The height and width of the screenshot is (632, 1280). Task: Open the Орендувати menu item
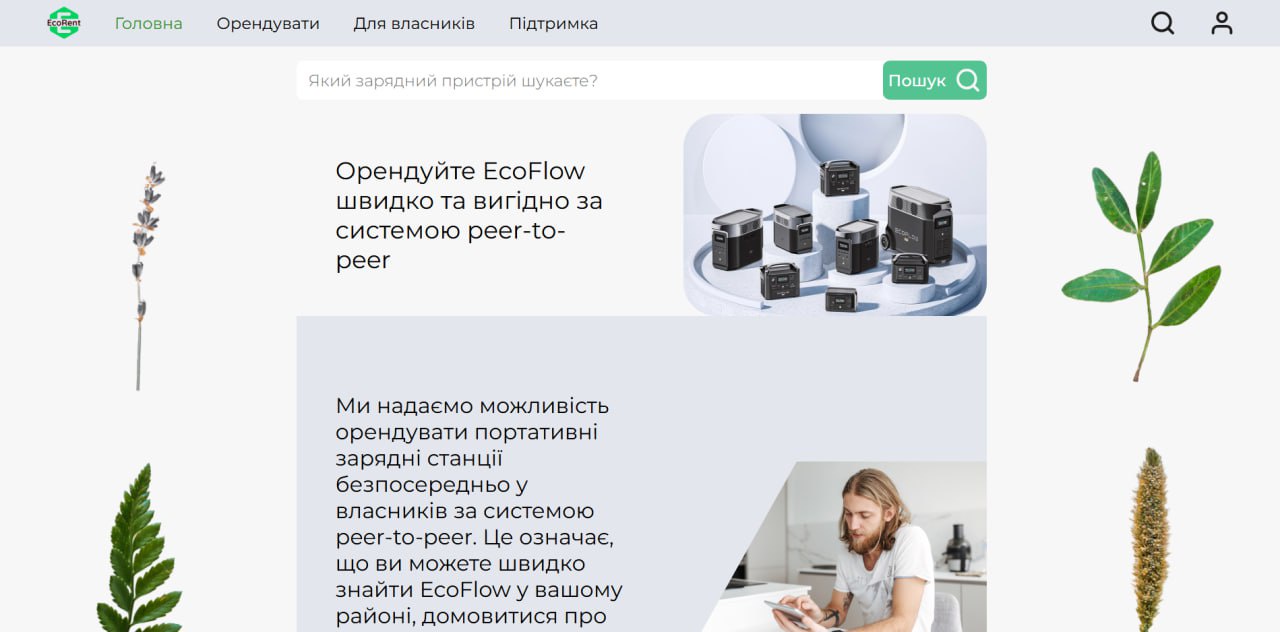pyautogui.click(x=268, y=23)
